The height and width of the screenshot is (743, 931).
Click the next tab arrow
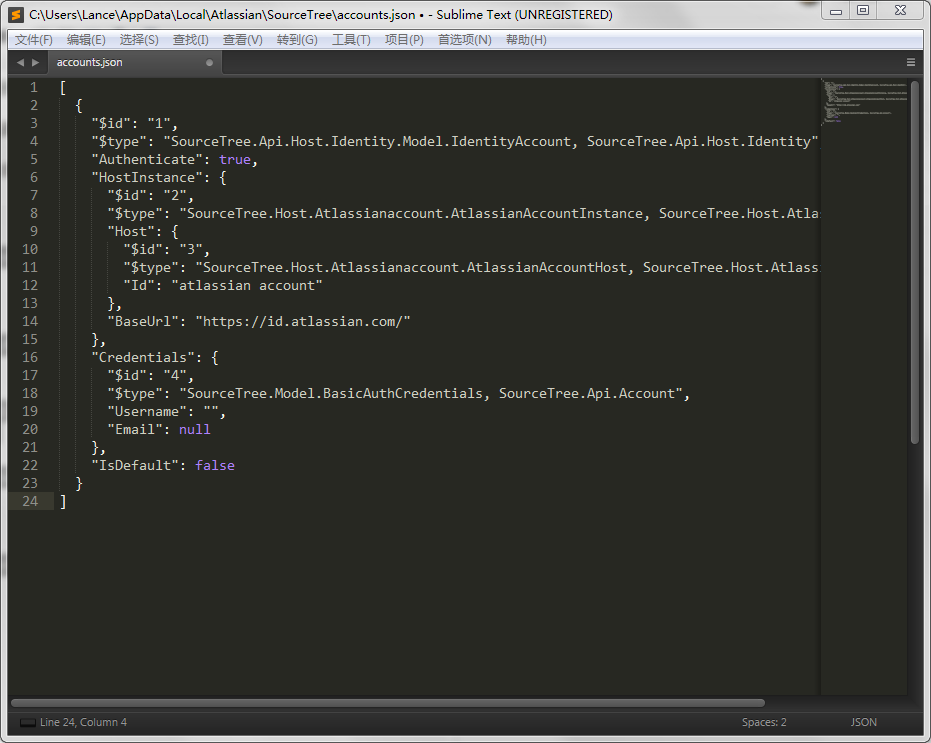[36, 62]
